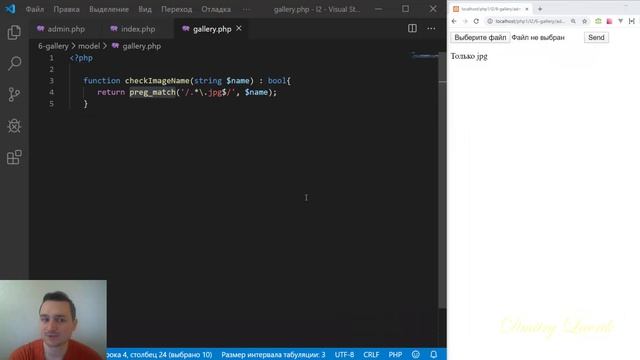The width and height of the screenshot is (640, 360).
Task: Expand gallery.php breadcrumb symbols
Action: coord(141,46)
